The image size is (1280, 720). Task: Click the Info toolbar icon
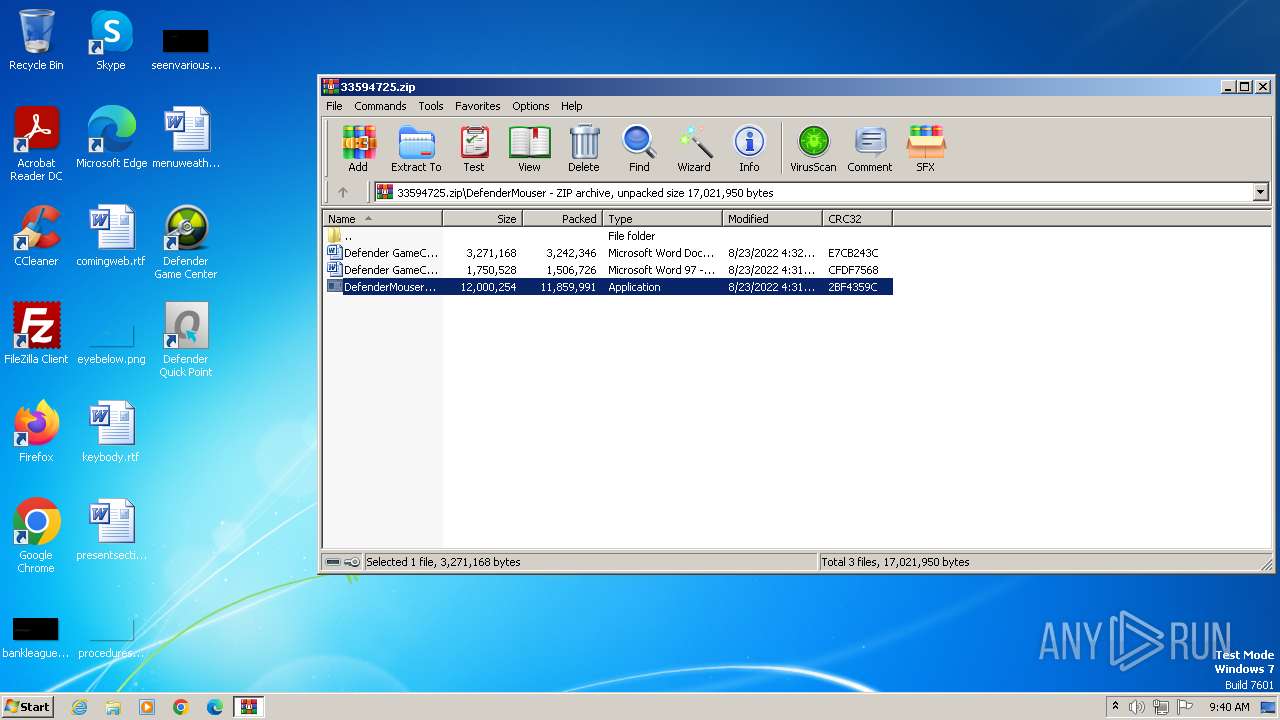click(x=749, y=148)
